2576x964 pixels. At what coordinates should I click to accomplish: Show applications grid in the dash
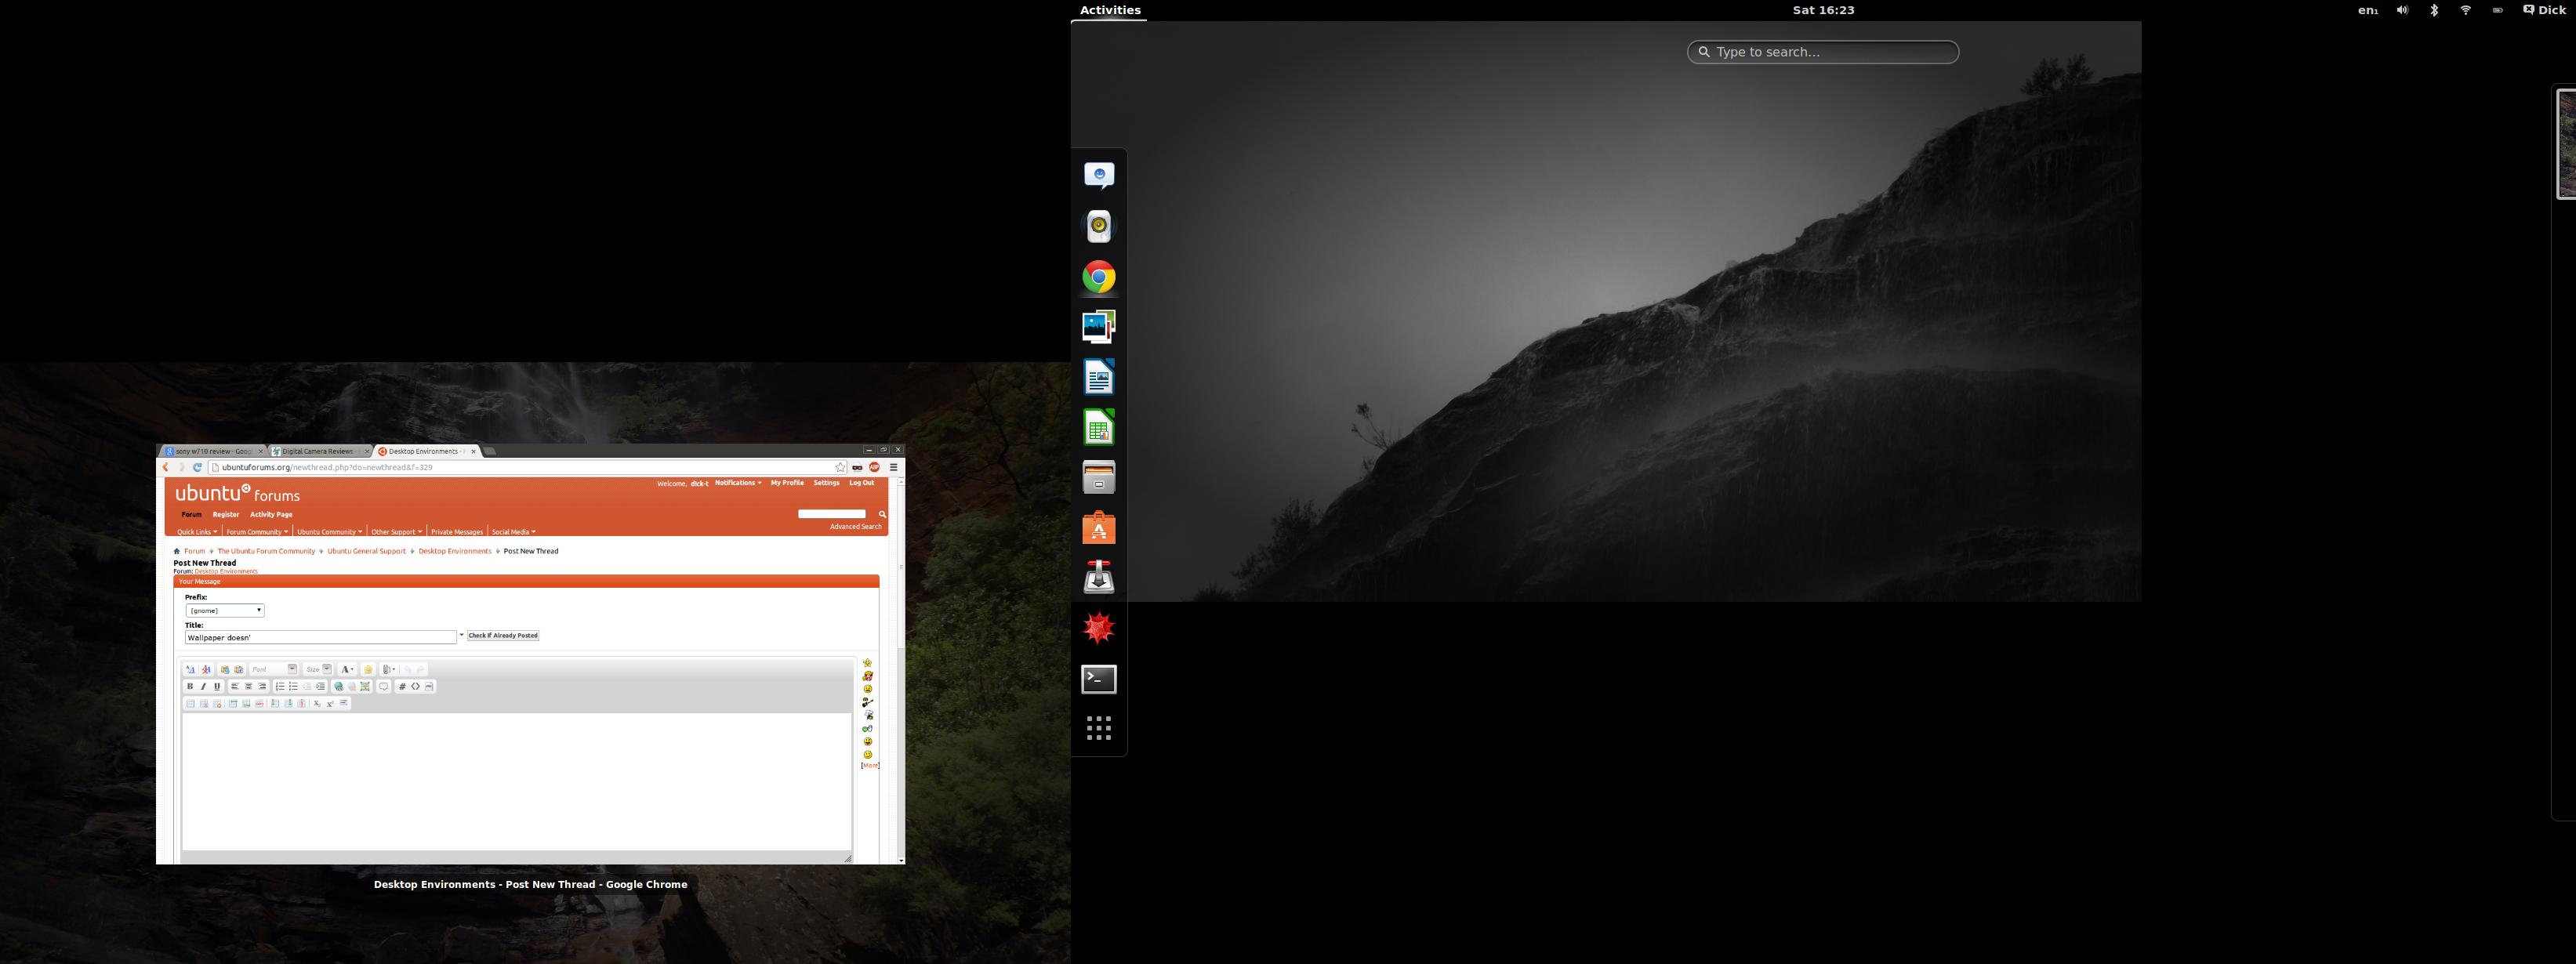1098,728
